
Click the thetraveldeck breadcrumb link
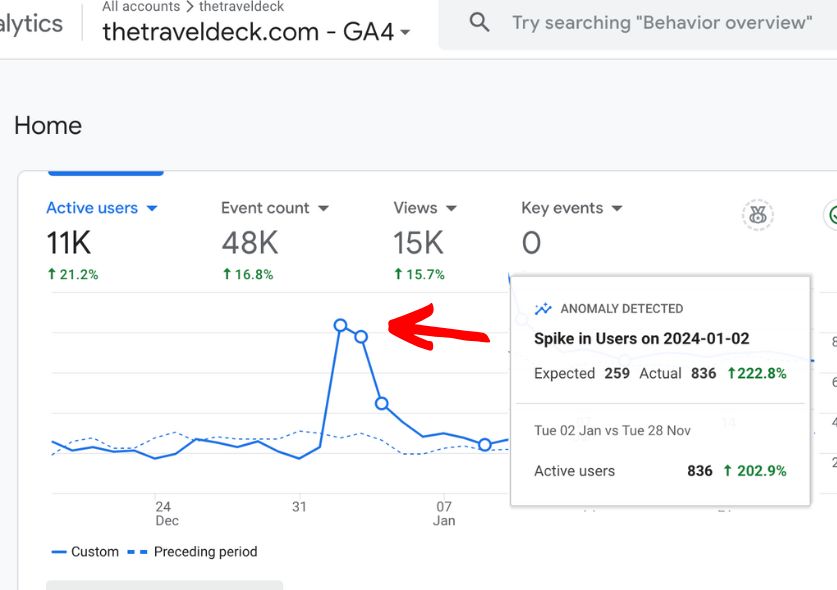(x=241, y=7)
